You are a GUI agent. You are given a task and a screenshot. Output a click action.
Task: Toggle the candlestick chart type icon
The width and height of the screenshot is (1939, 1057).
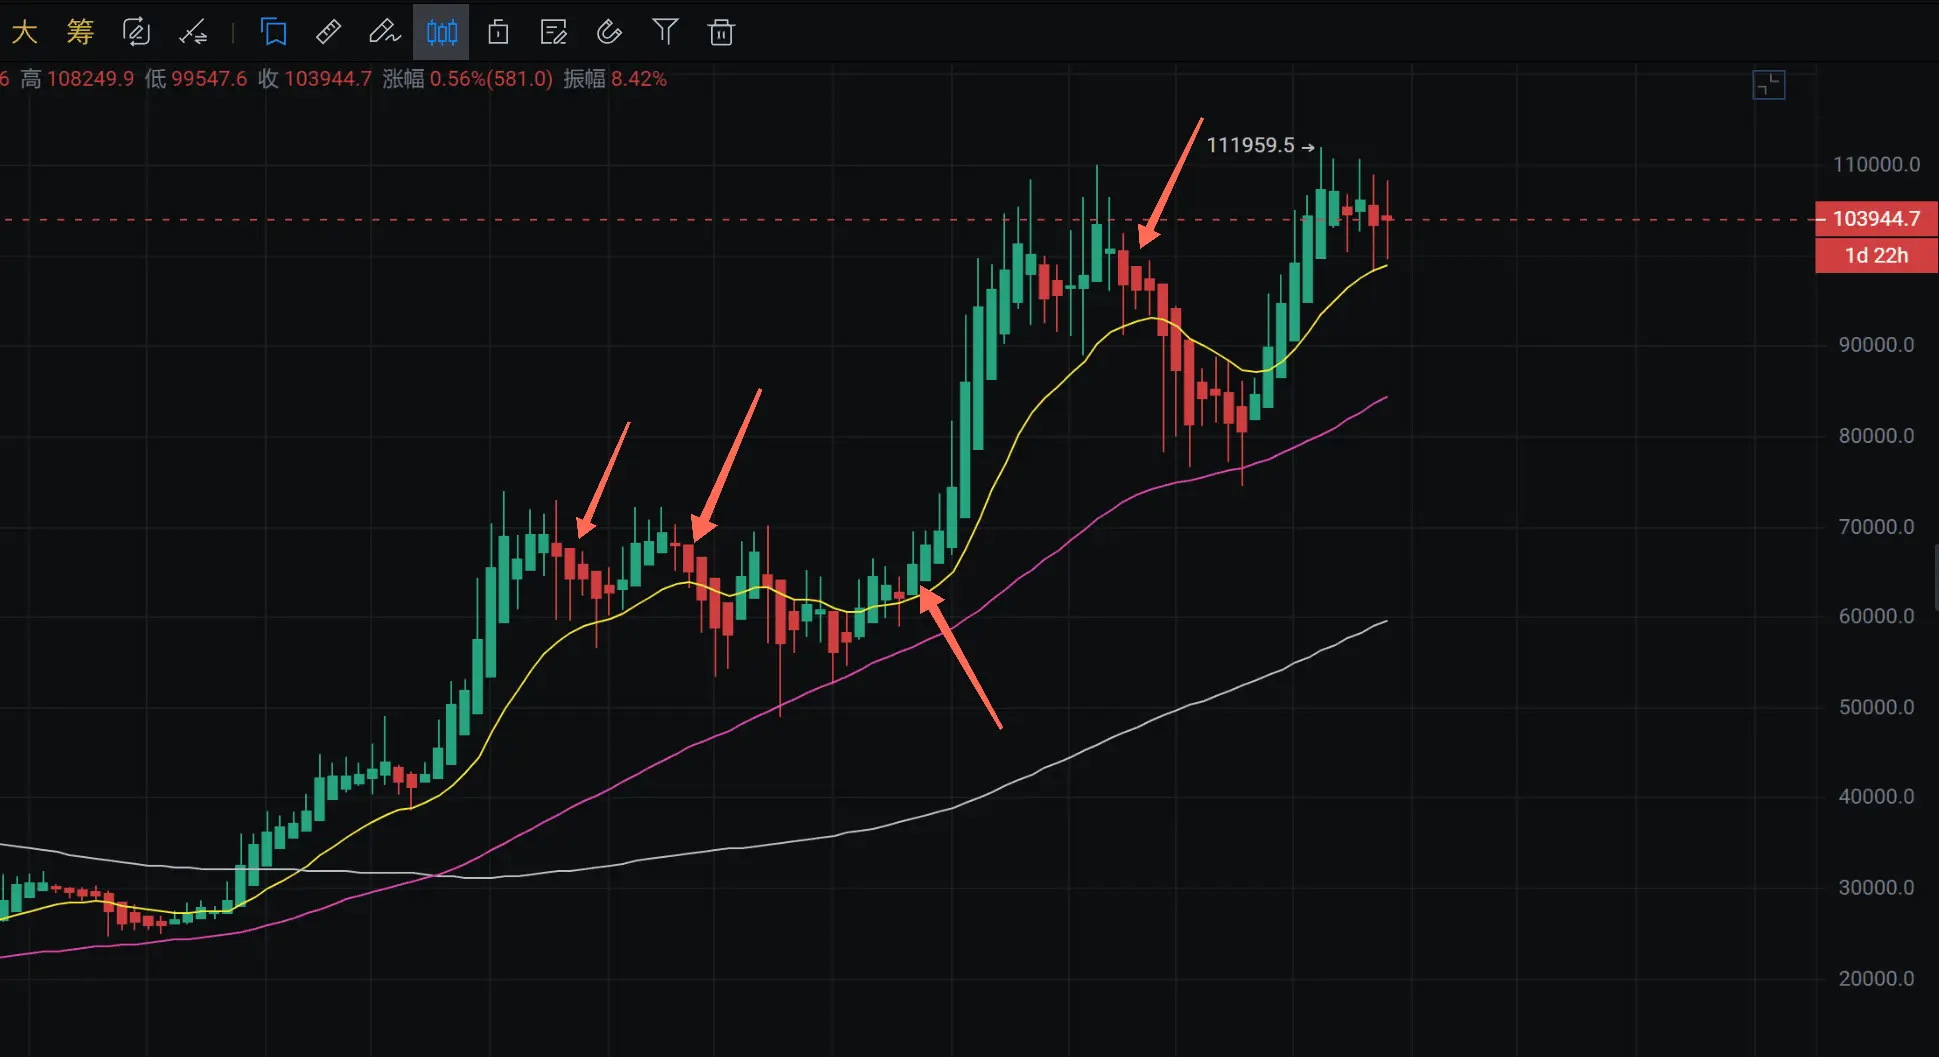441,32
